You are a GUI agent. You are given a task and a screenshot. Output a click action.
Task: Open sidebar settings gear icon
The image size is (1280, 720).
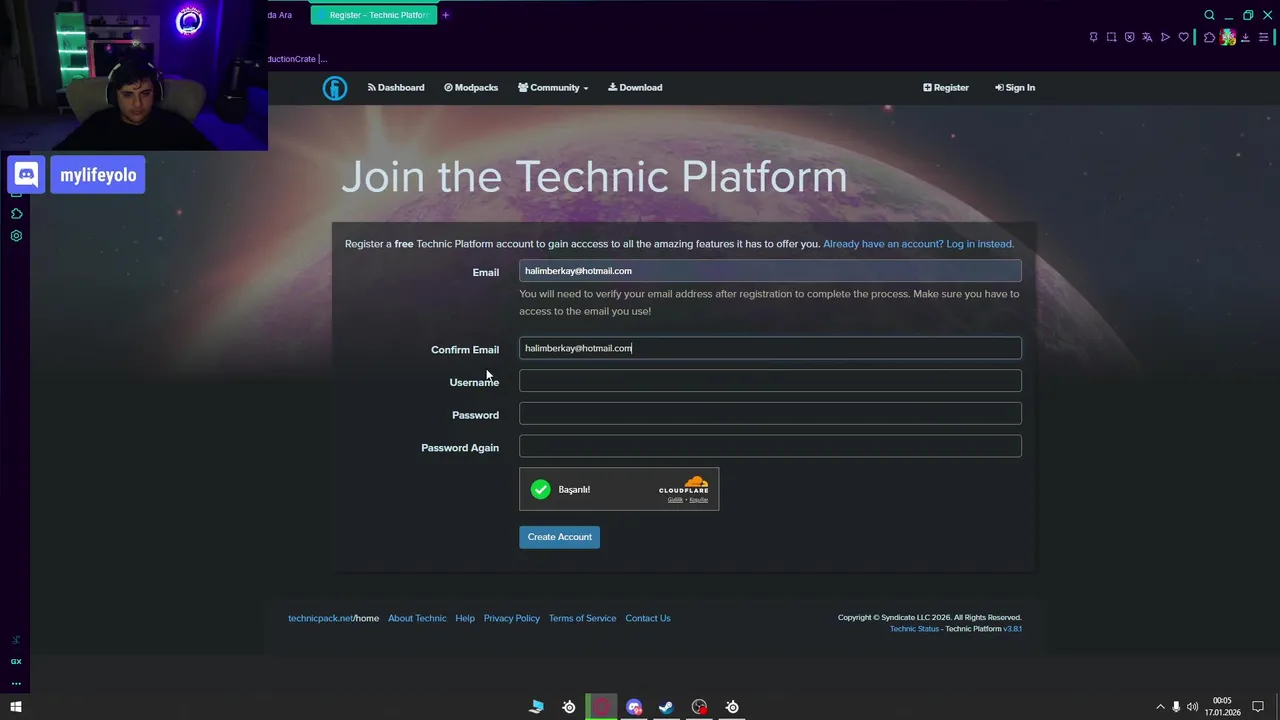(x=16, y=236)
